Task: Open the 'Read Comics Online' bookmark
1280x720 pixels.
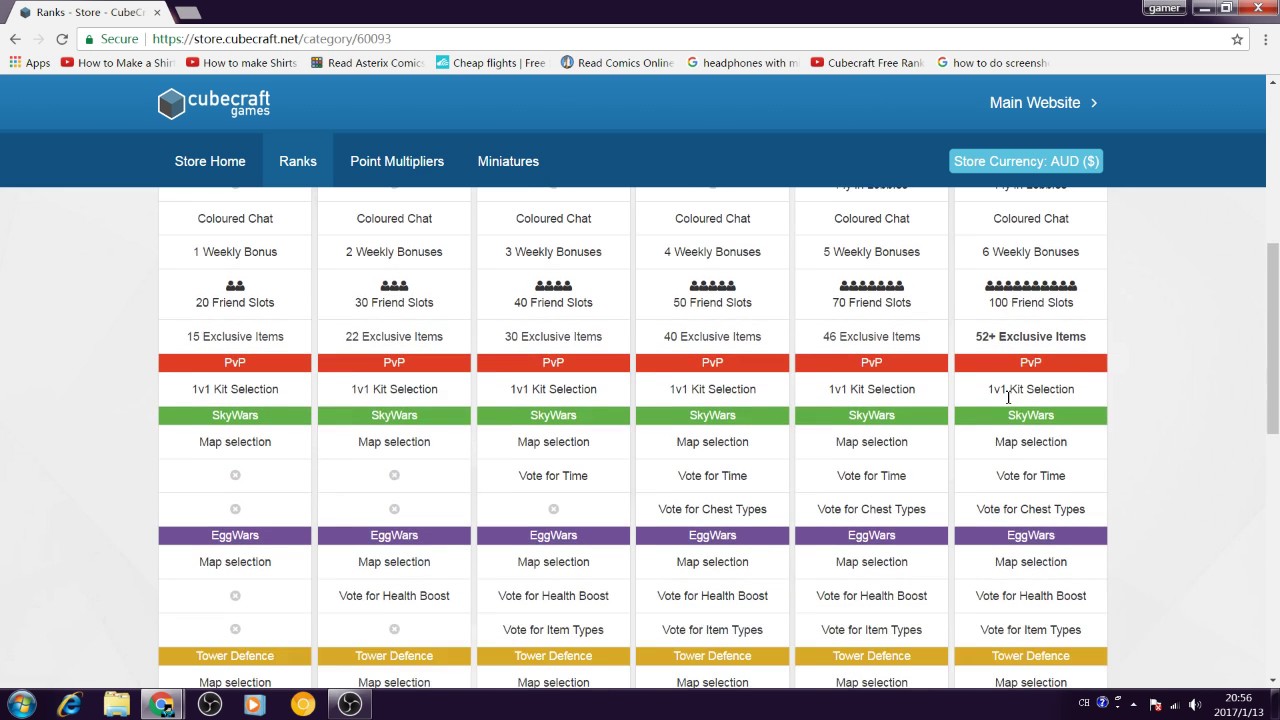Action: pyautogui.click(x=617, y=62)
